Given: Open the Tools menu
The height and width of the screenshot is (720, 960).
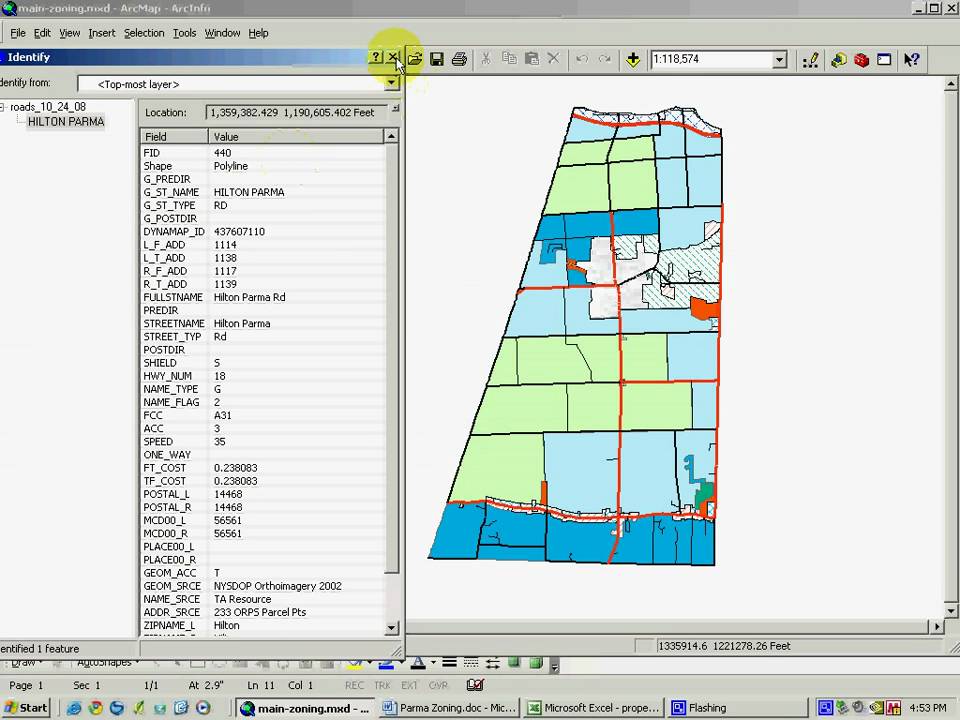Looking at the screenshot, I should click(184, 33).
